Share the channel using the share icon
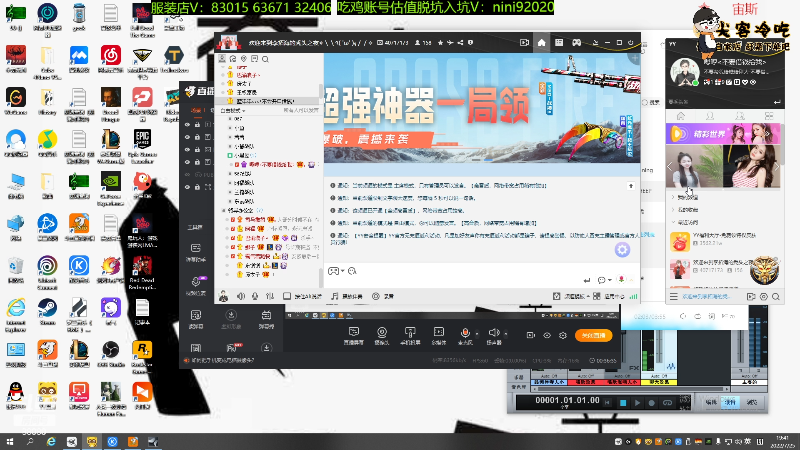This screenshot has width=800, height=450. click(460, 43)
